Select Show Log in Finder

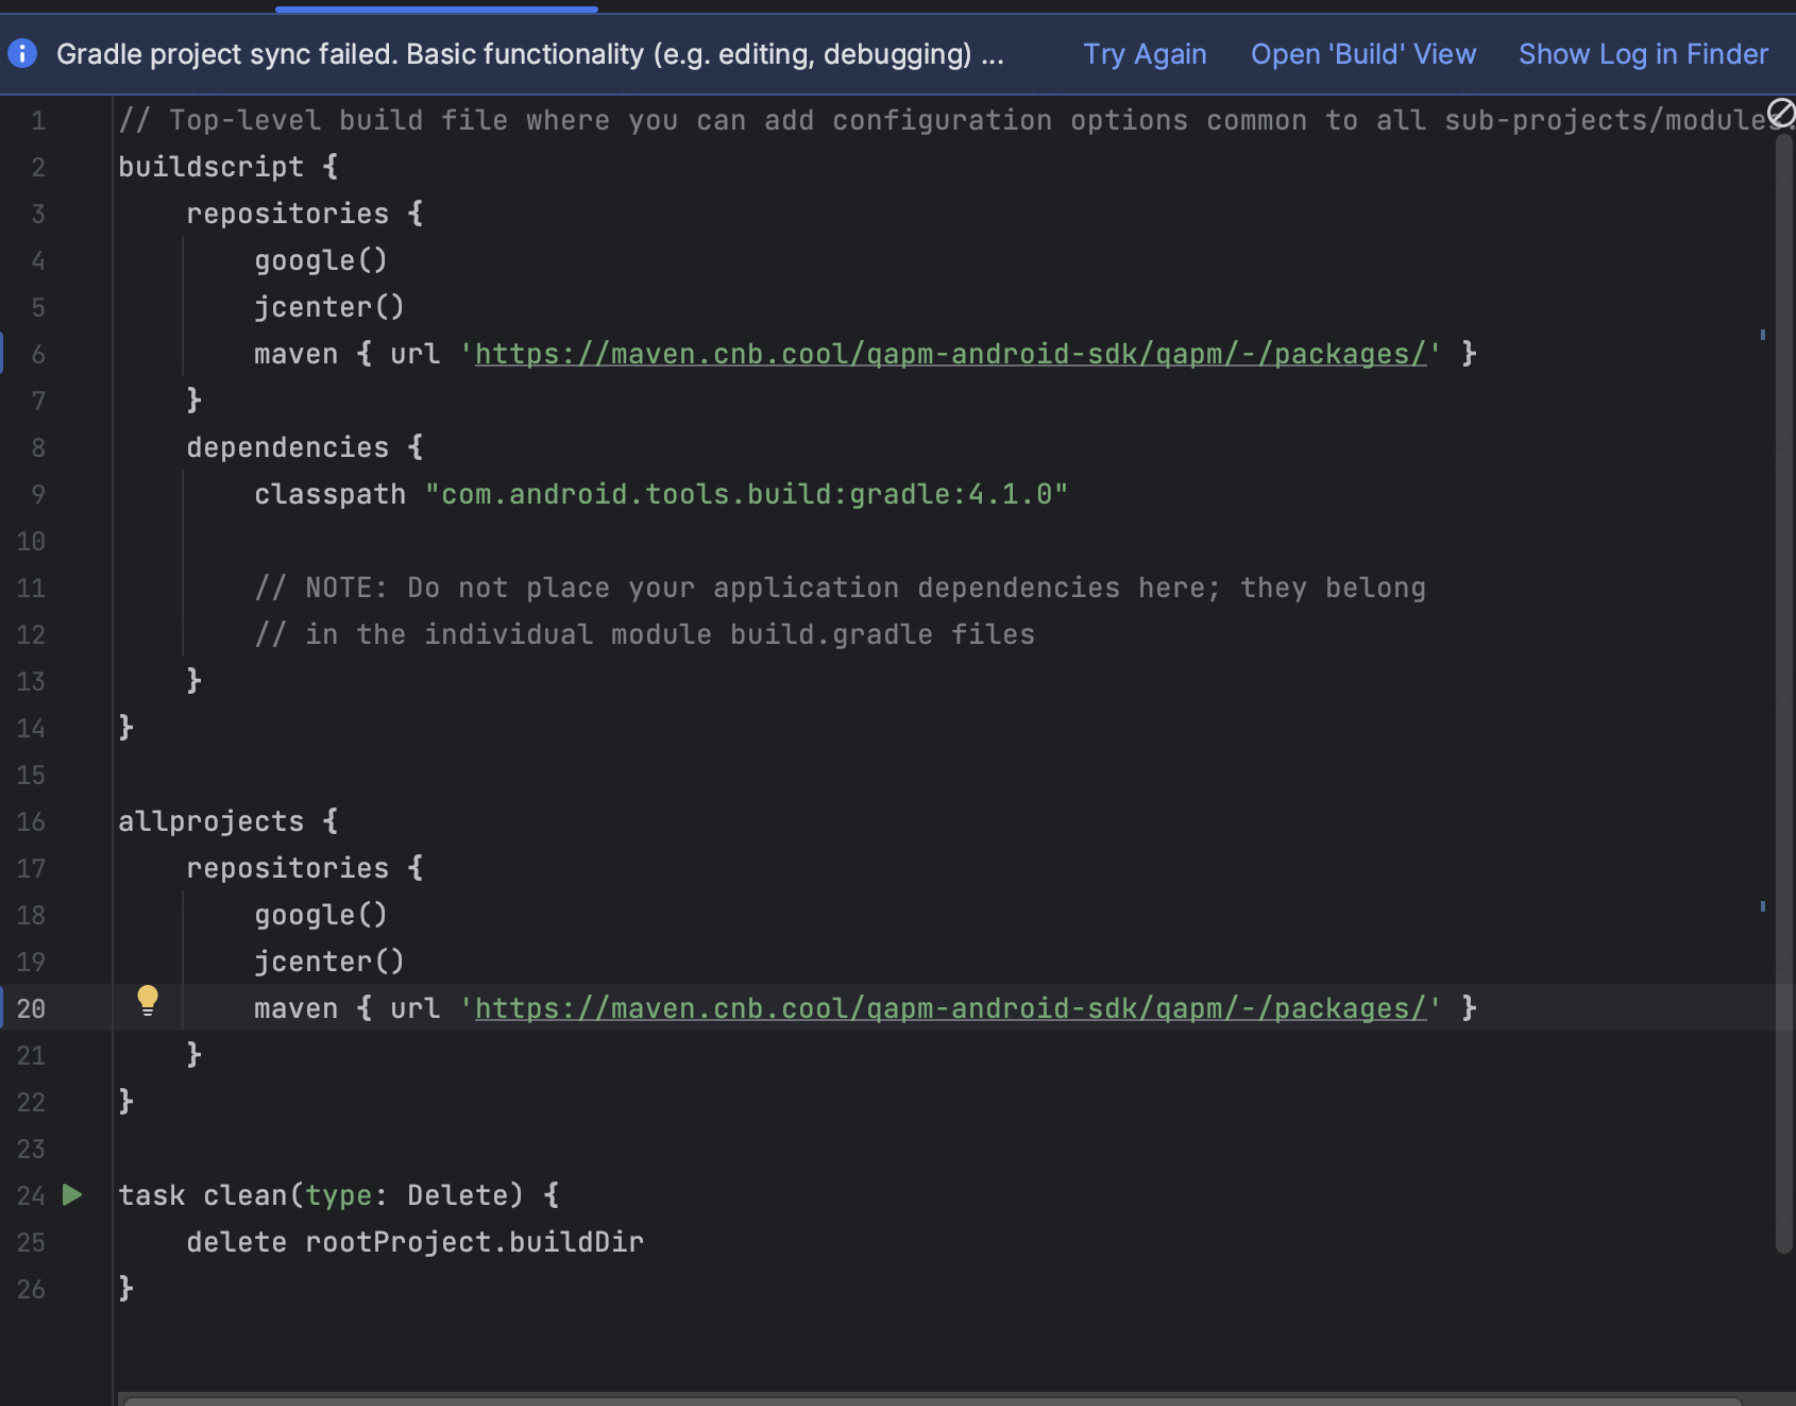1642,54
